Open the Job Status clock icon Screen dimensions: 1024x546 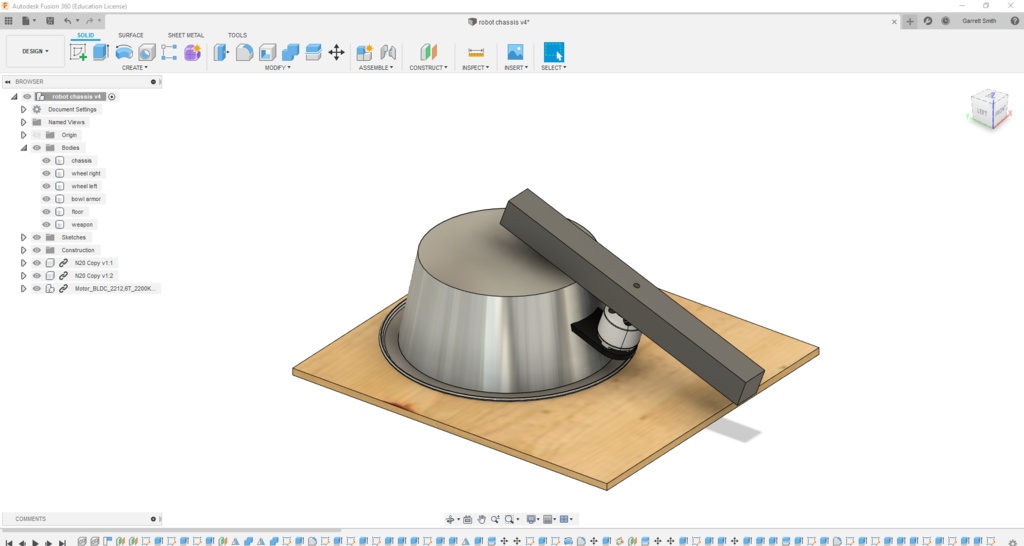pyautogui.click(x=946, y=21)
